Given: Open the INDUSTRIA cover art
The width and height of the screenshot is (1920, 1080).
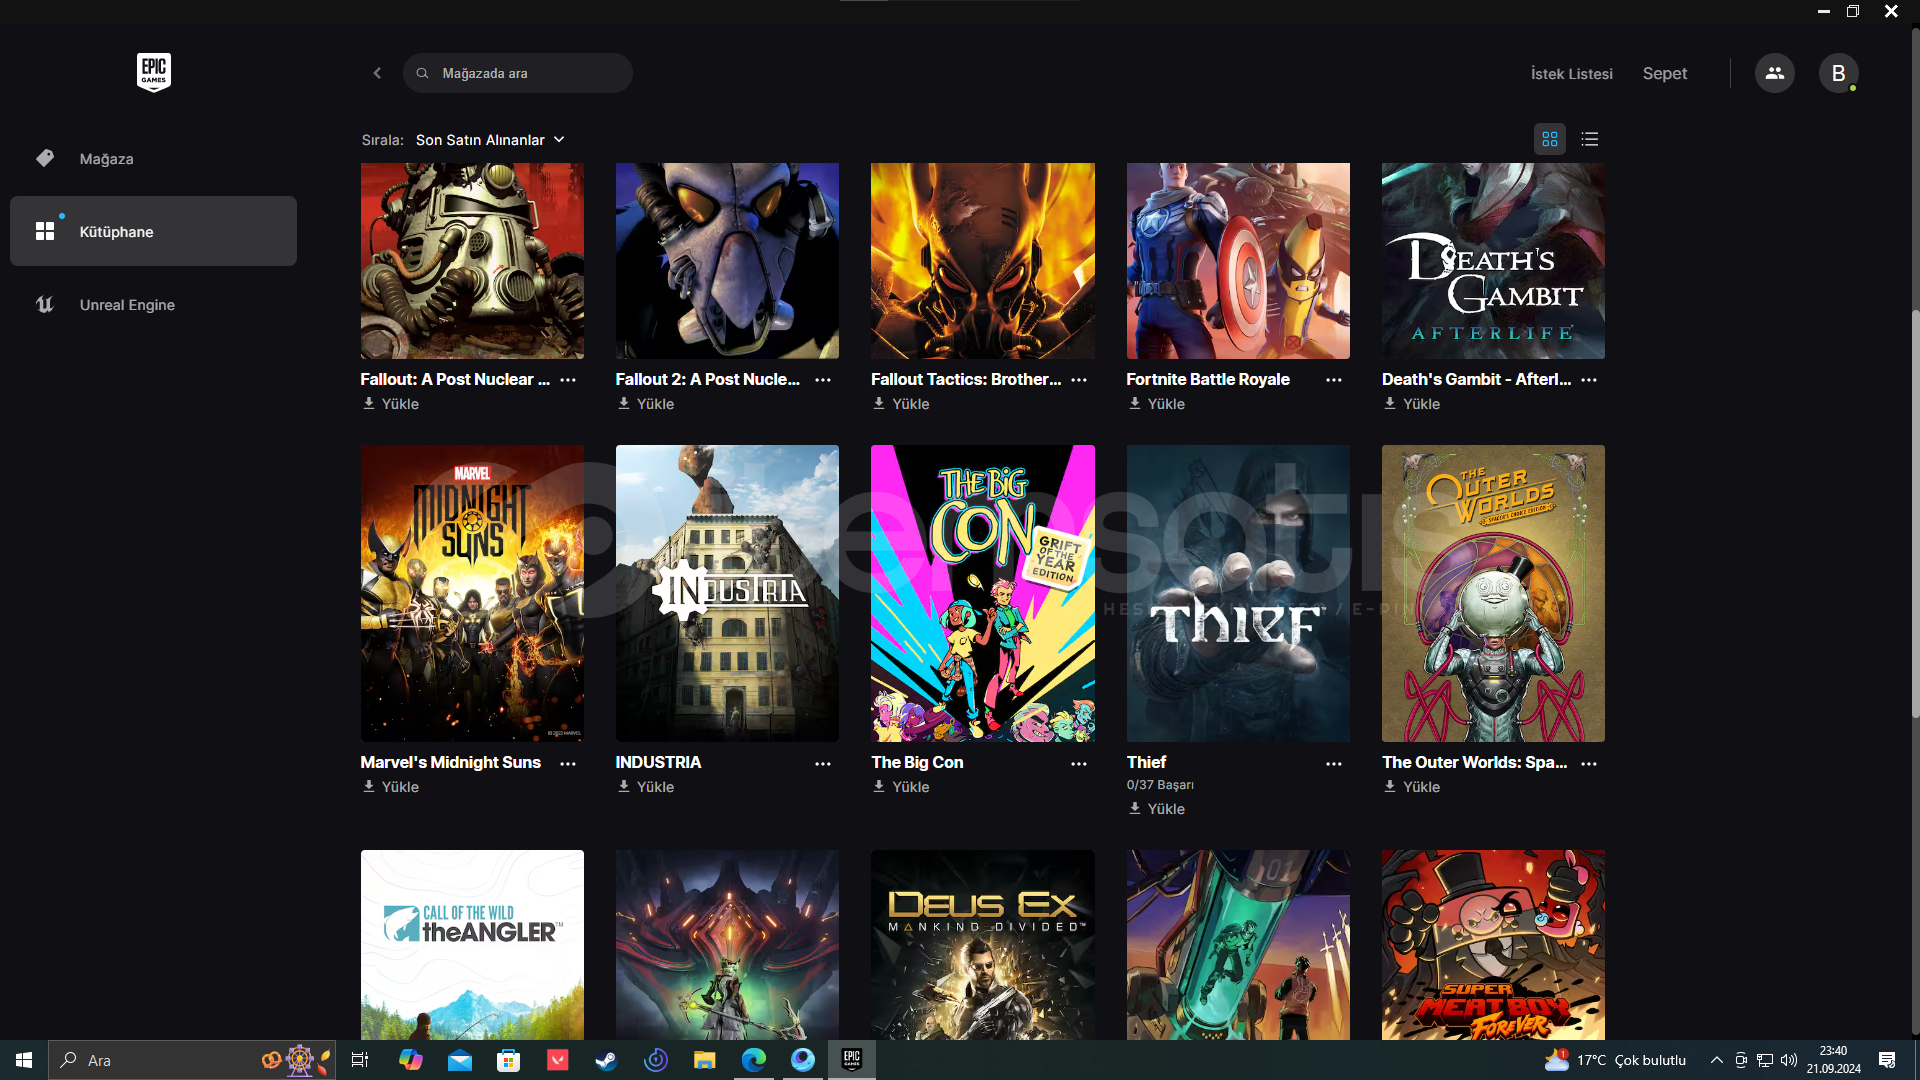Looking at the screenshot, I should [x=727, y=593].
